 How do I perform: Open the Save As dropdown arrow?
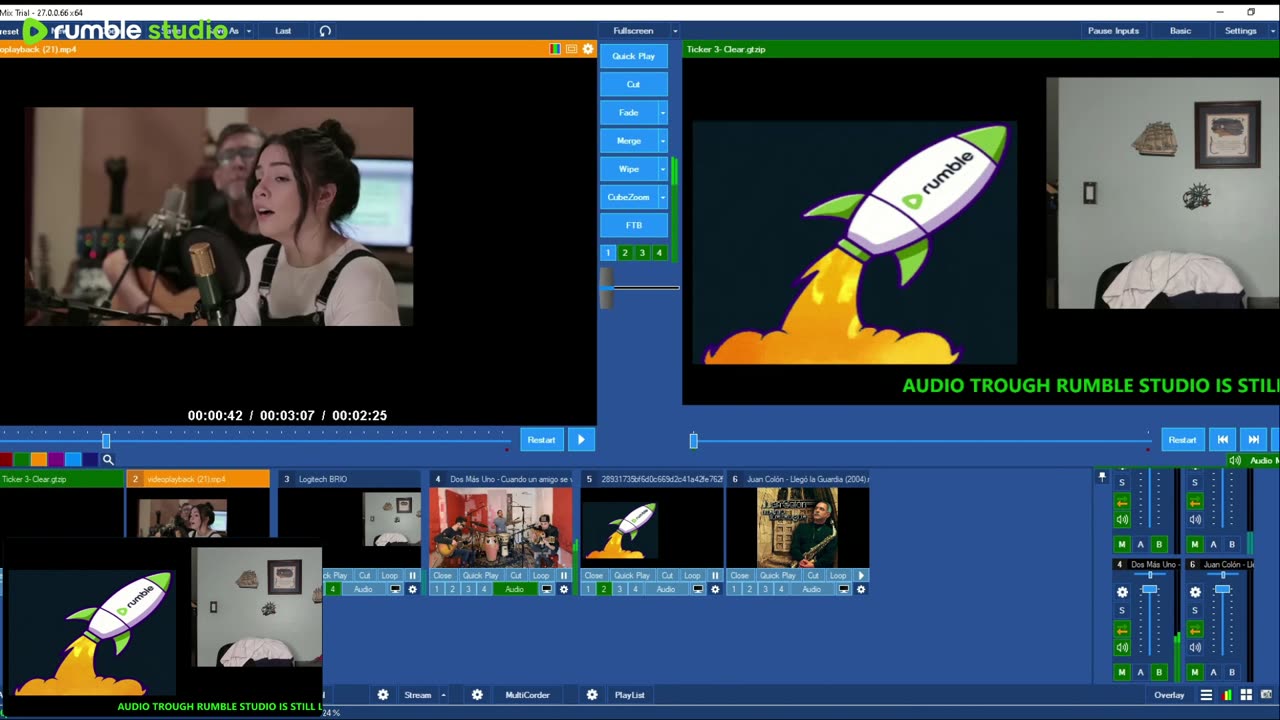[x=249, y=31]
